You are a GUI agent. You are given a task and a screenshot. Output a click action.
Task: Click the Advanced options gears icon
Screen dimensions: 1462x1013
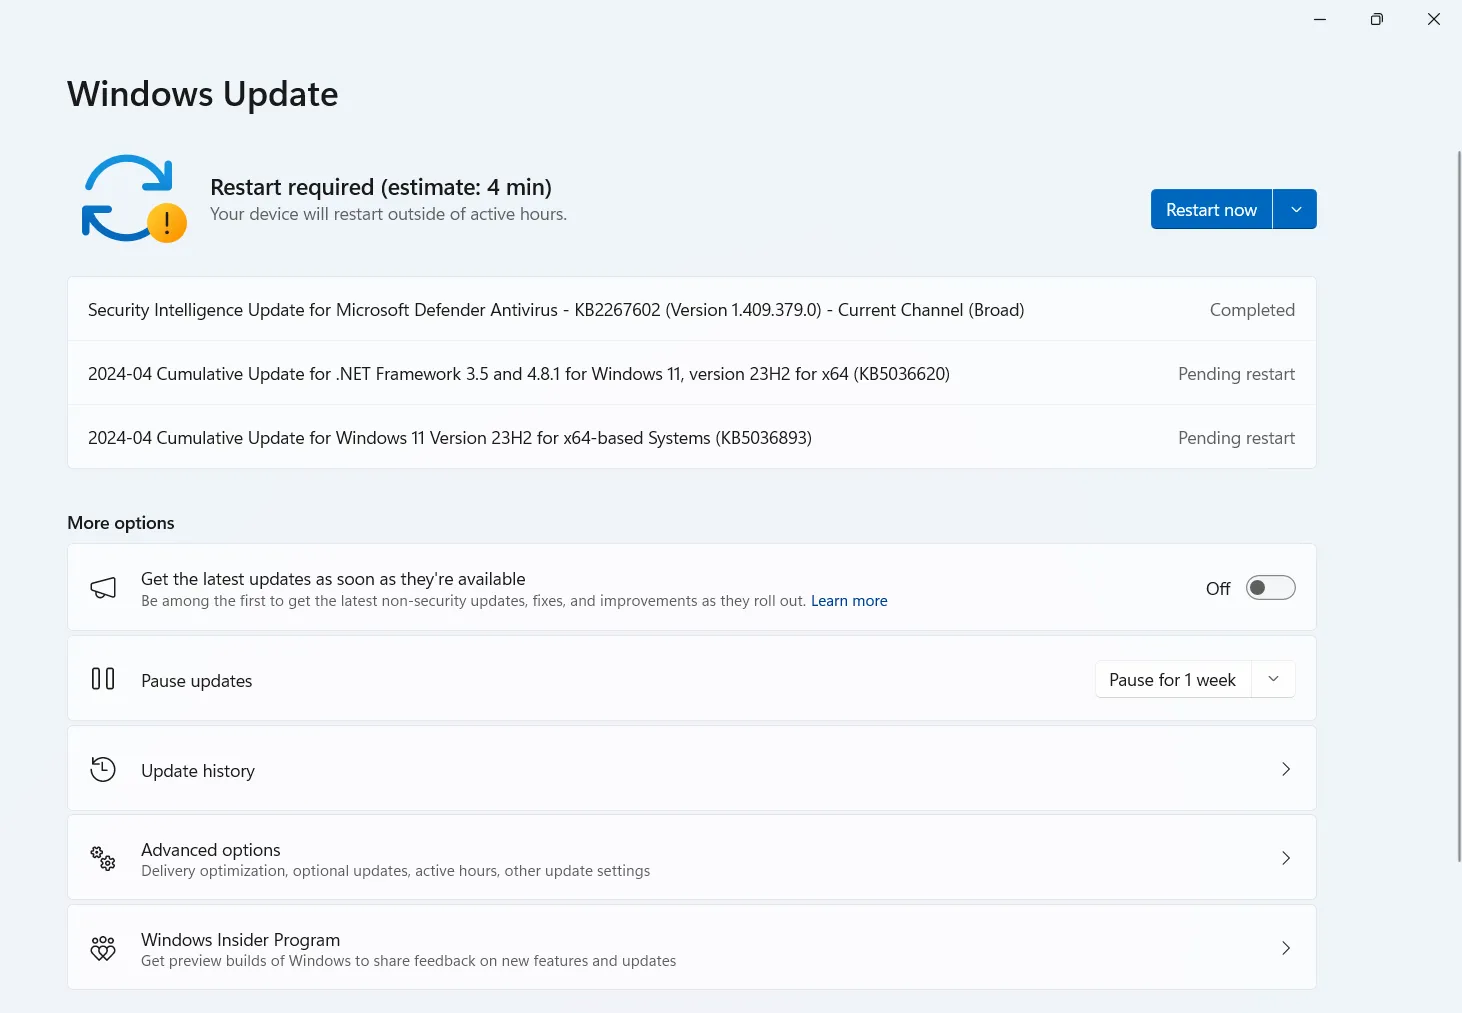[x=103, y=858]
